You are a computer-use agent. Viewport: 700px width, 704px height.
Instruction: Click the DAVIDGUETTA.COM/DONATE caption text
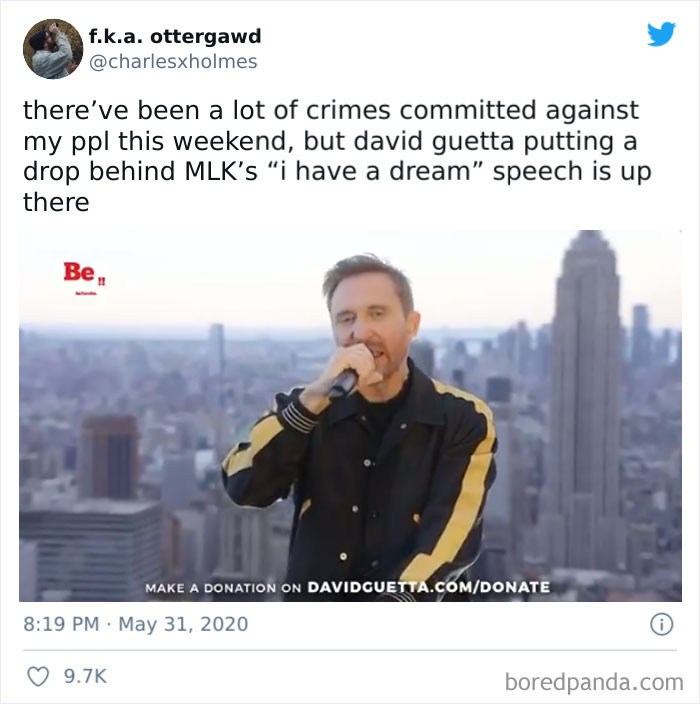pyautogui.click(x=428, y=587)
